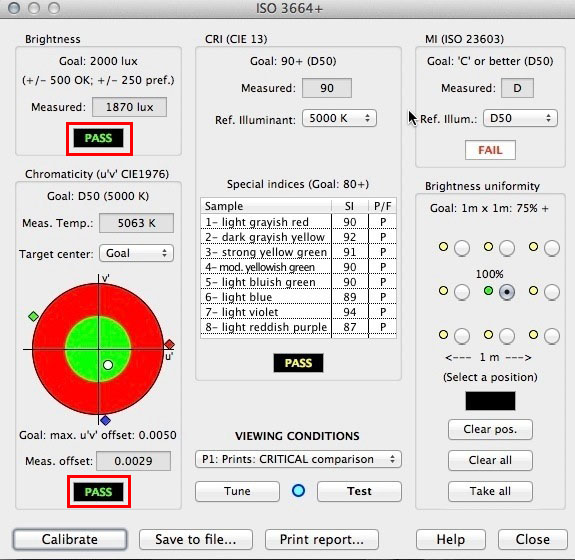Open the CRI Ref. Illuminant 5000 K dropdown

tap(339, 118)
